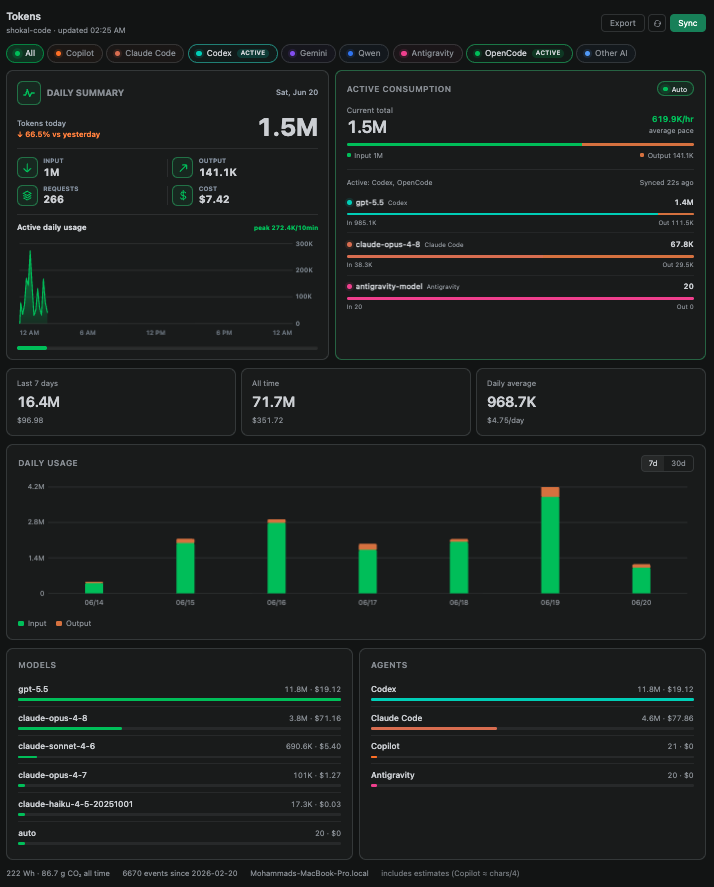Click the Requests layers icon
The height and width of the screenshot is (887, 714).
point(27,195)
